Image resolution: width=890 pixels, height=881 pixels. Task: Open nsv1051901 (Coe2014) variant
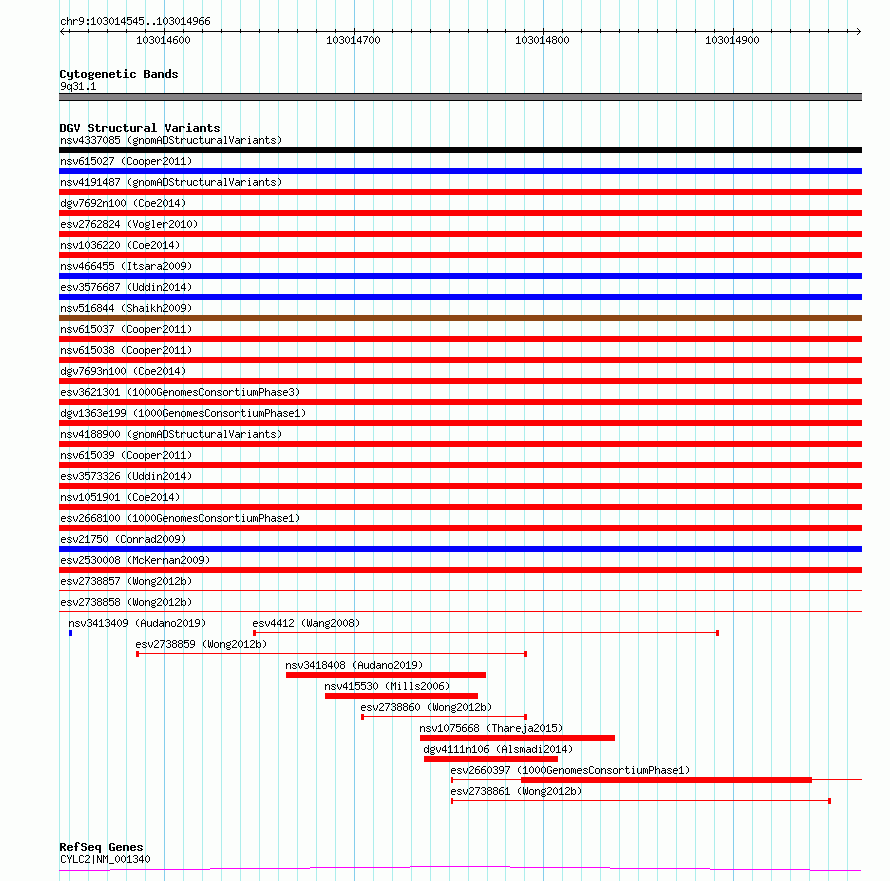coord(120,497)
